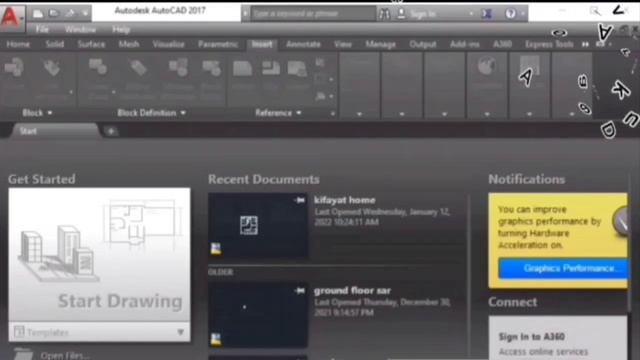The height and width of the screenshot is (360, 640).
Task: Click the Create Block icon
Action: (98, 67)
